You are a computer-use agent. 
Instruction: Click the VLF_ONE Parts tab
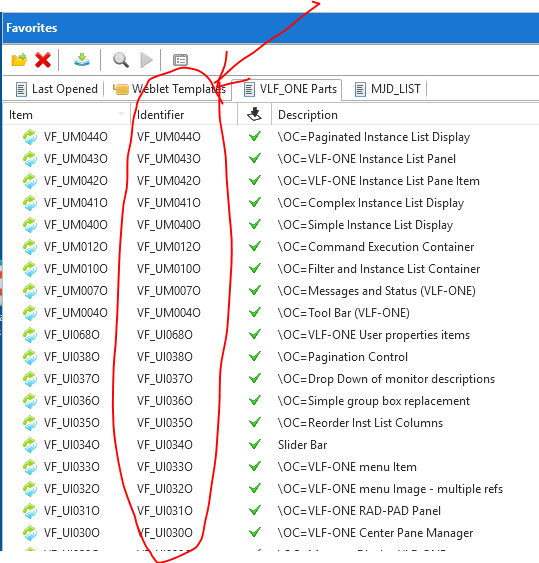(291, 89)
